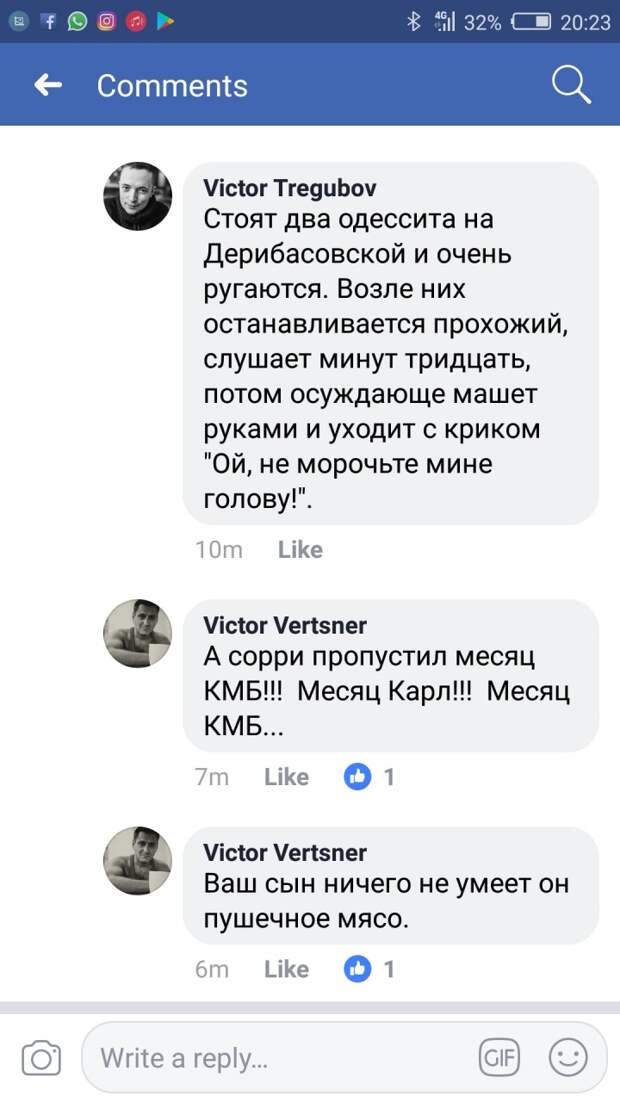Tap the like reaction icon on КМБ comment
This screenshot has width=620, height=1102.
pos(358,776)
